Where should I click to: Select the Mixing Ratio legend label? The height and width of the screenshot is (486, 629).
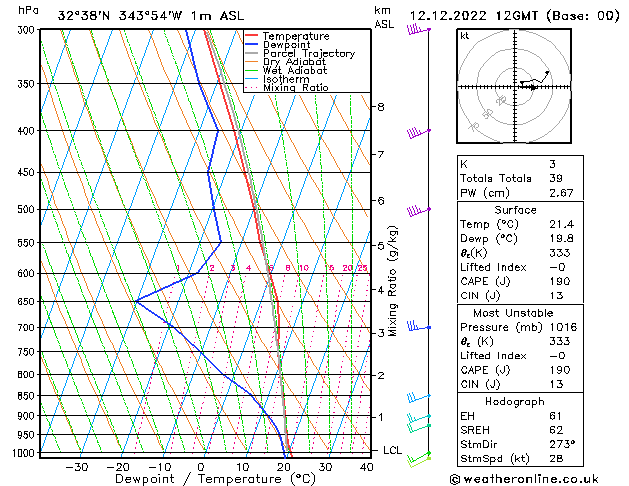coord(296,87)
